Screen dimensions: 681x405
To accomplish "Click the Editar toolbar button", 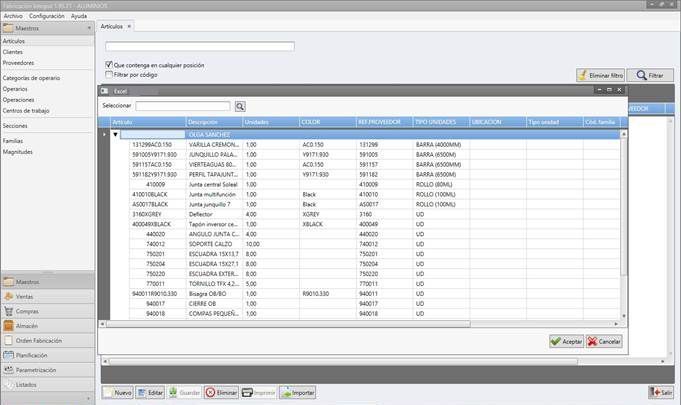I will tap(150, 392).
